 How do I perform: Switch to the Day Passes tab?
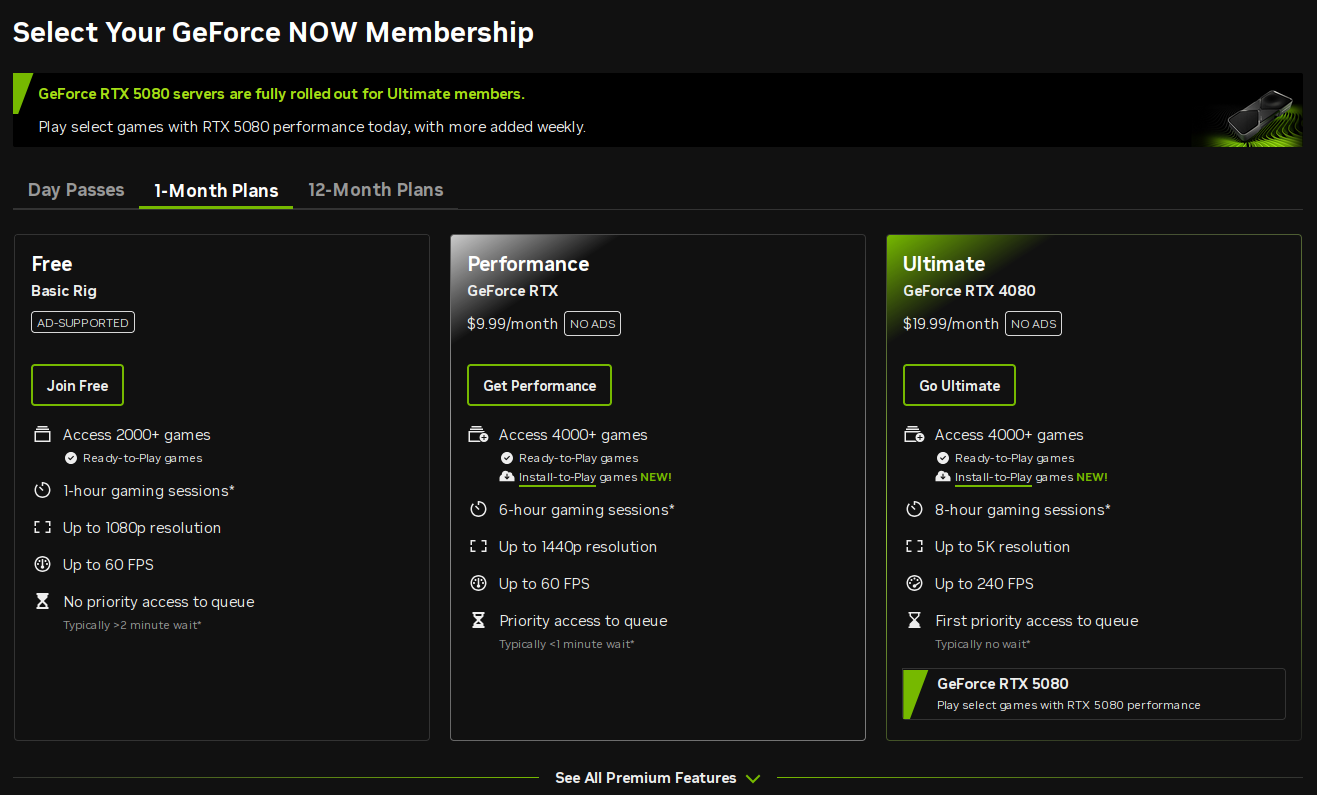[x=76, y=190]
